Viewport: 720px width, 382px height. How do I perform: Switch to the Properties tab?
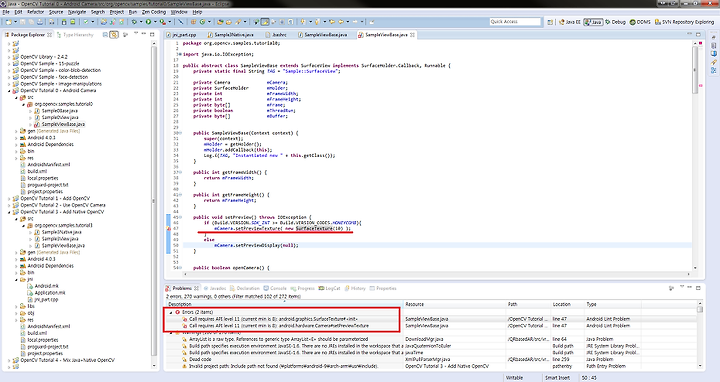click(x=383, y=288)
